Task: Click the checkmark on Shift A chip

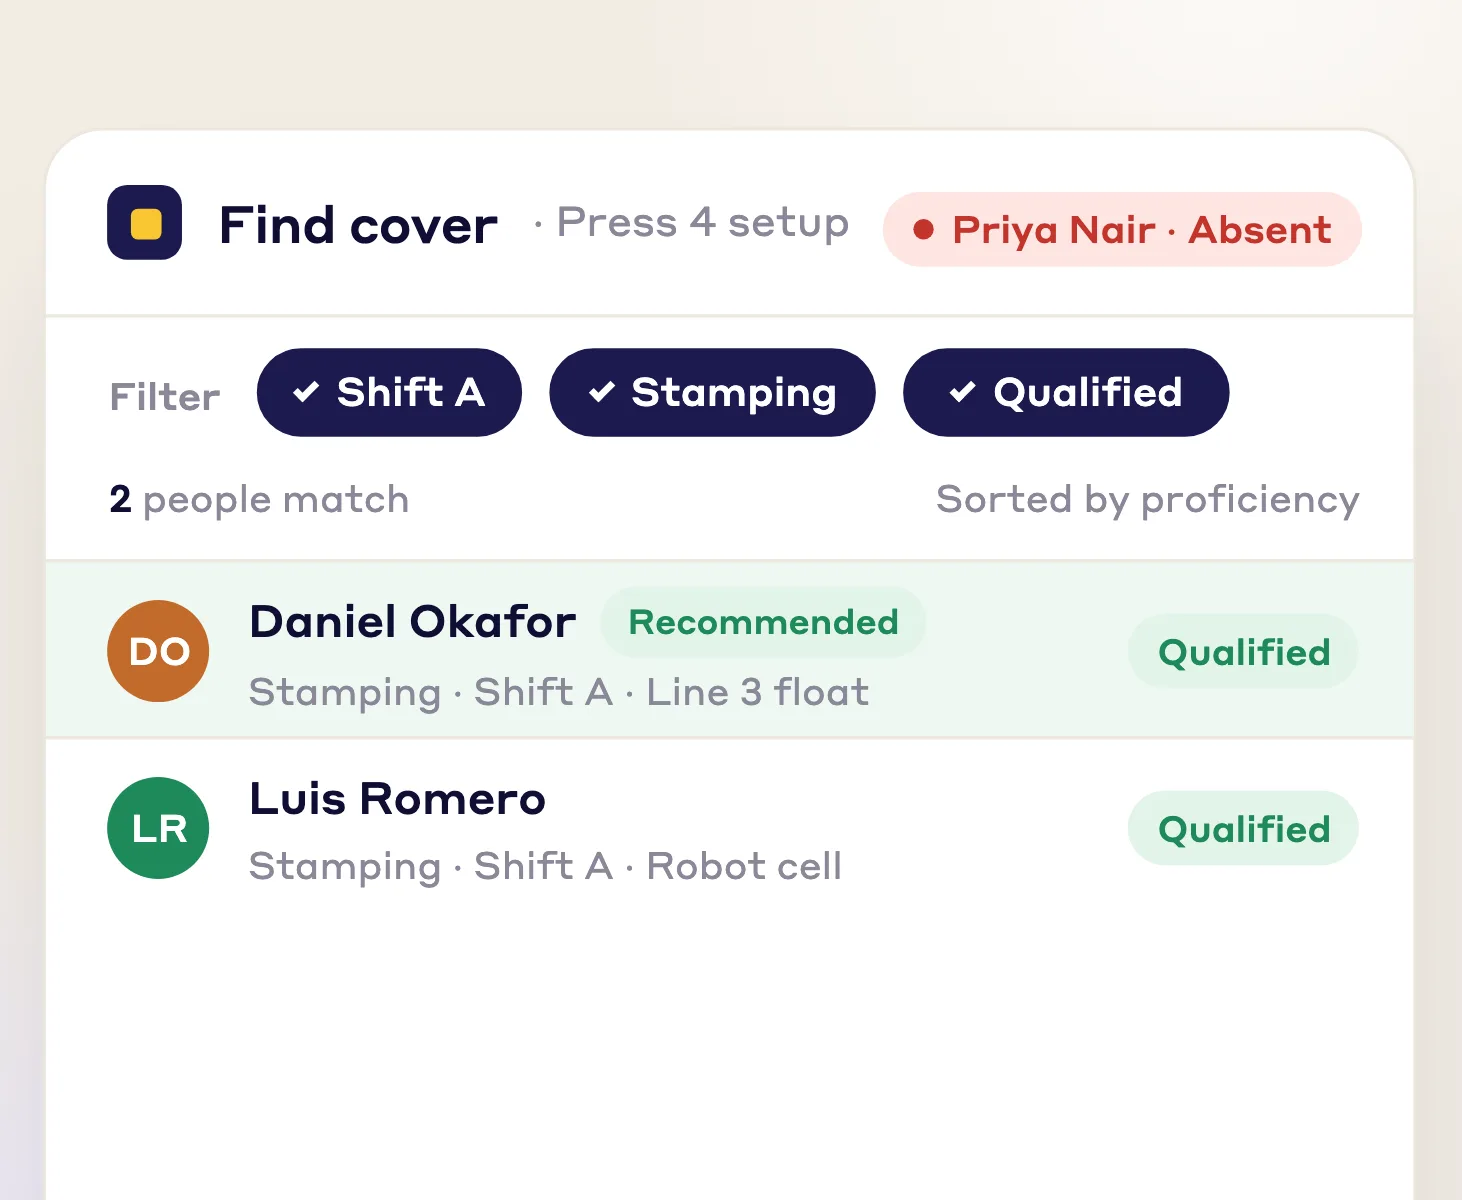Action: [306, 392]
